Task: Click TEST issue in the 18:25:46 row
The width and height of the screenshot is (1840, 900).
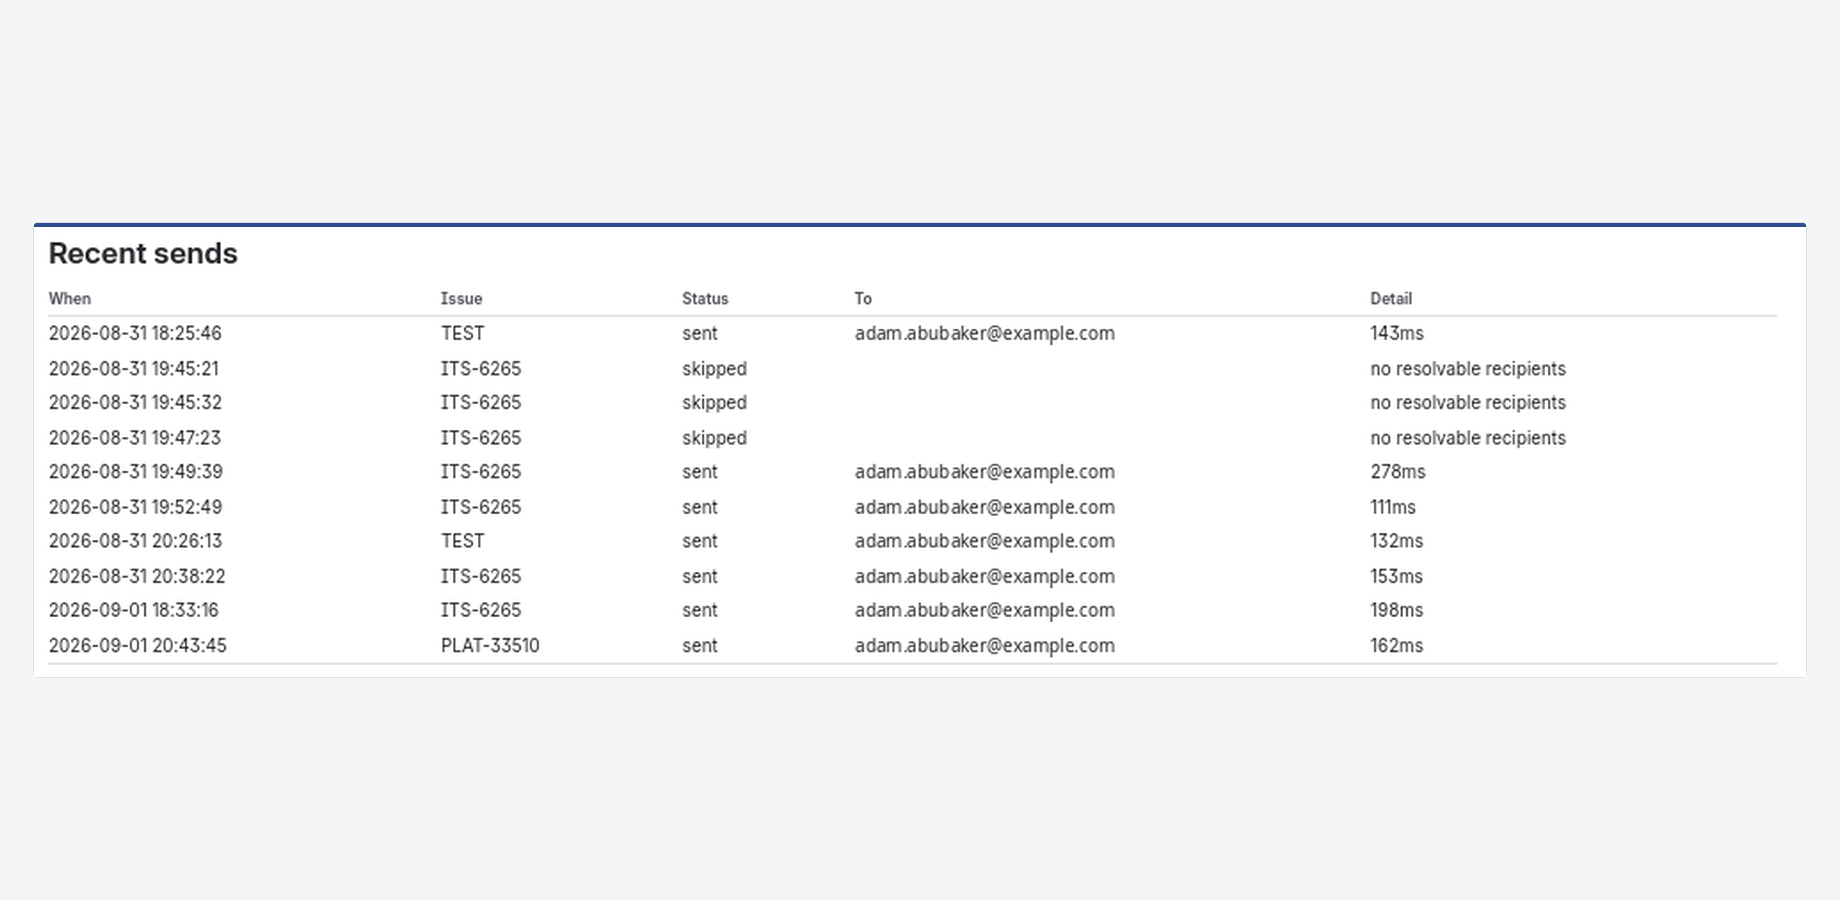Action: tap(462, 333)
